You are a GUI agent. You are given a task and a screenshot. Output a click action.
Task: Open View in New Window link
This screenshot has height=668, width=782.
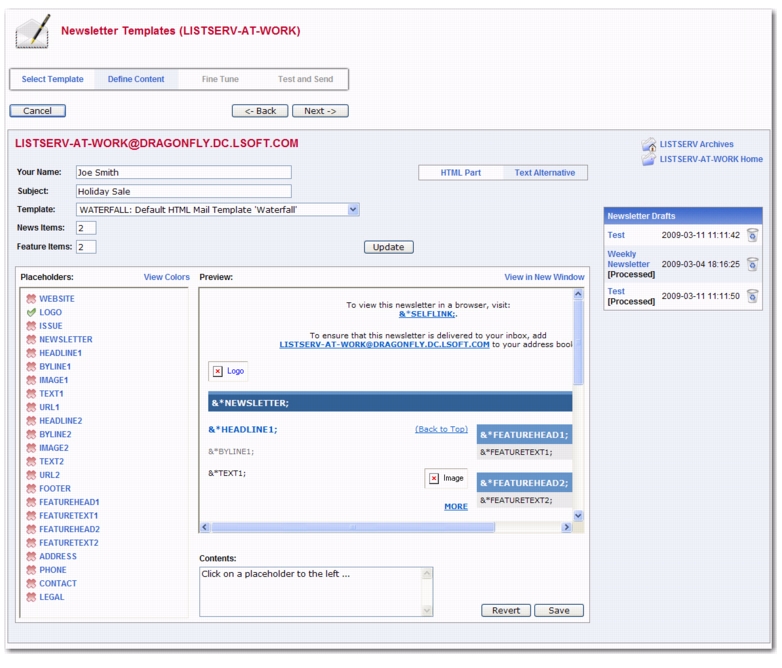544,277
